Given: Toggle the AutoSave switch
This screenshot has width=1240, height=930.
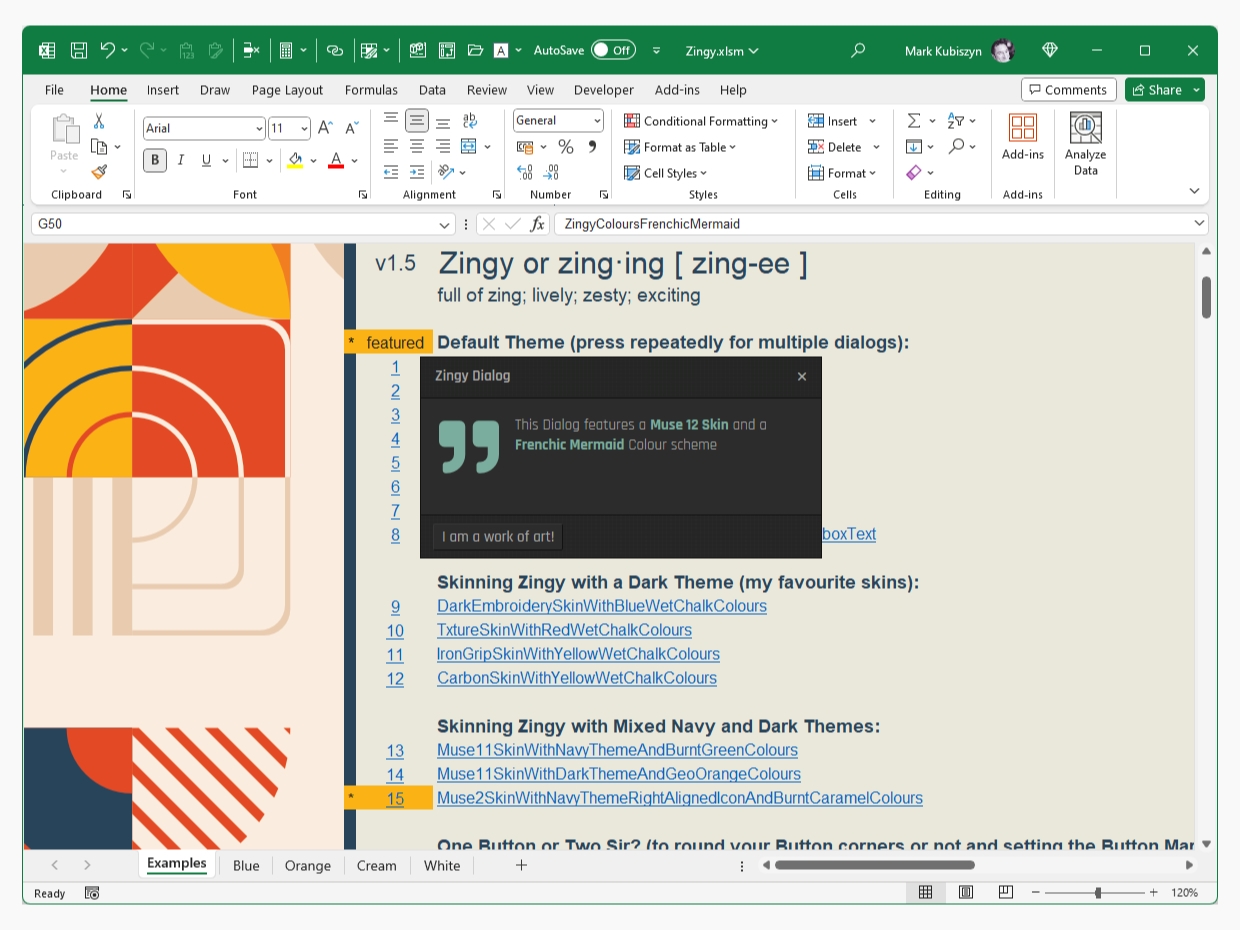Looking at the screenshot, I should point(612,50).
